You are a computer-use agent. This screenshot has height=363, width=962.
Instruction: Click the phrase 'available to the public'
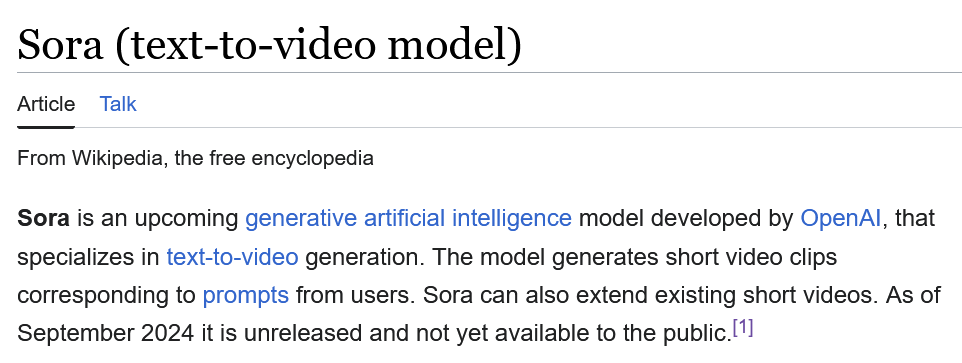[610, 334]
